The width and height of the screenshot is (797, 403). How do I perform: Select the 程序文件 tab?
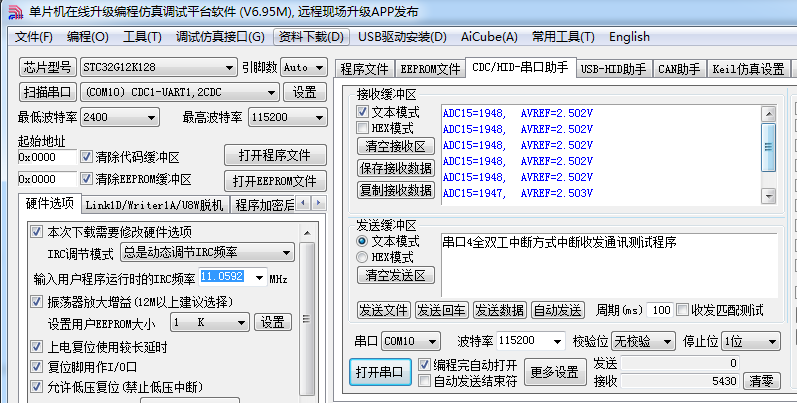coord(364,69)
